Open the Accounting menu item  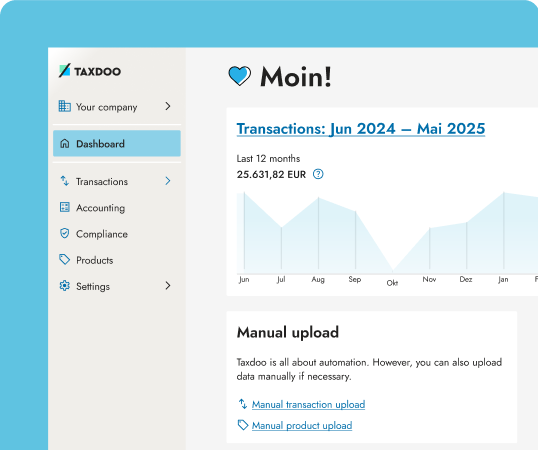[x=100, y=208]
